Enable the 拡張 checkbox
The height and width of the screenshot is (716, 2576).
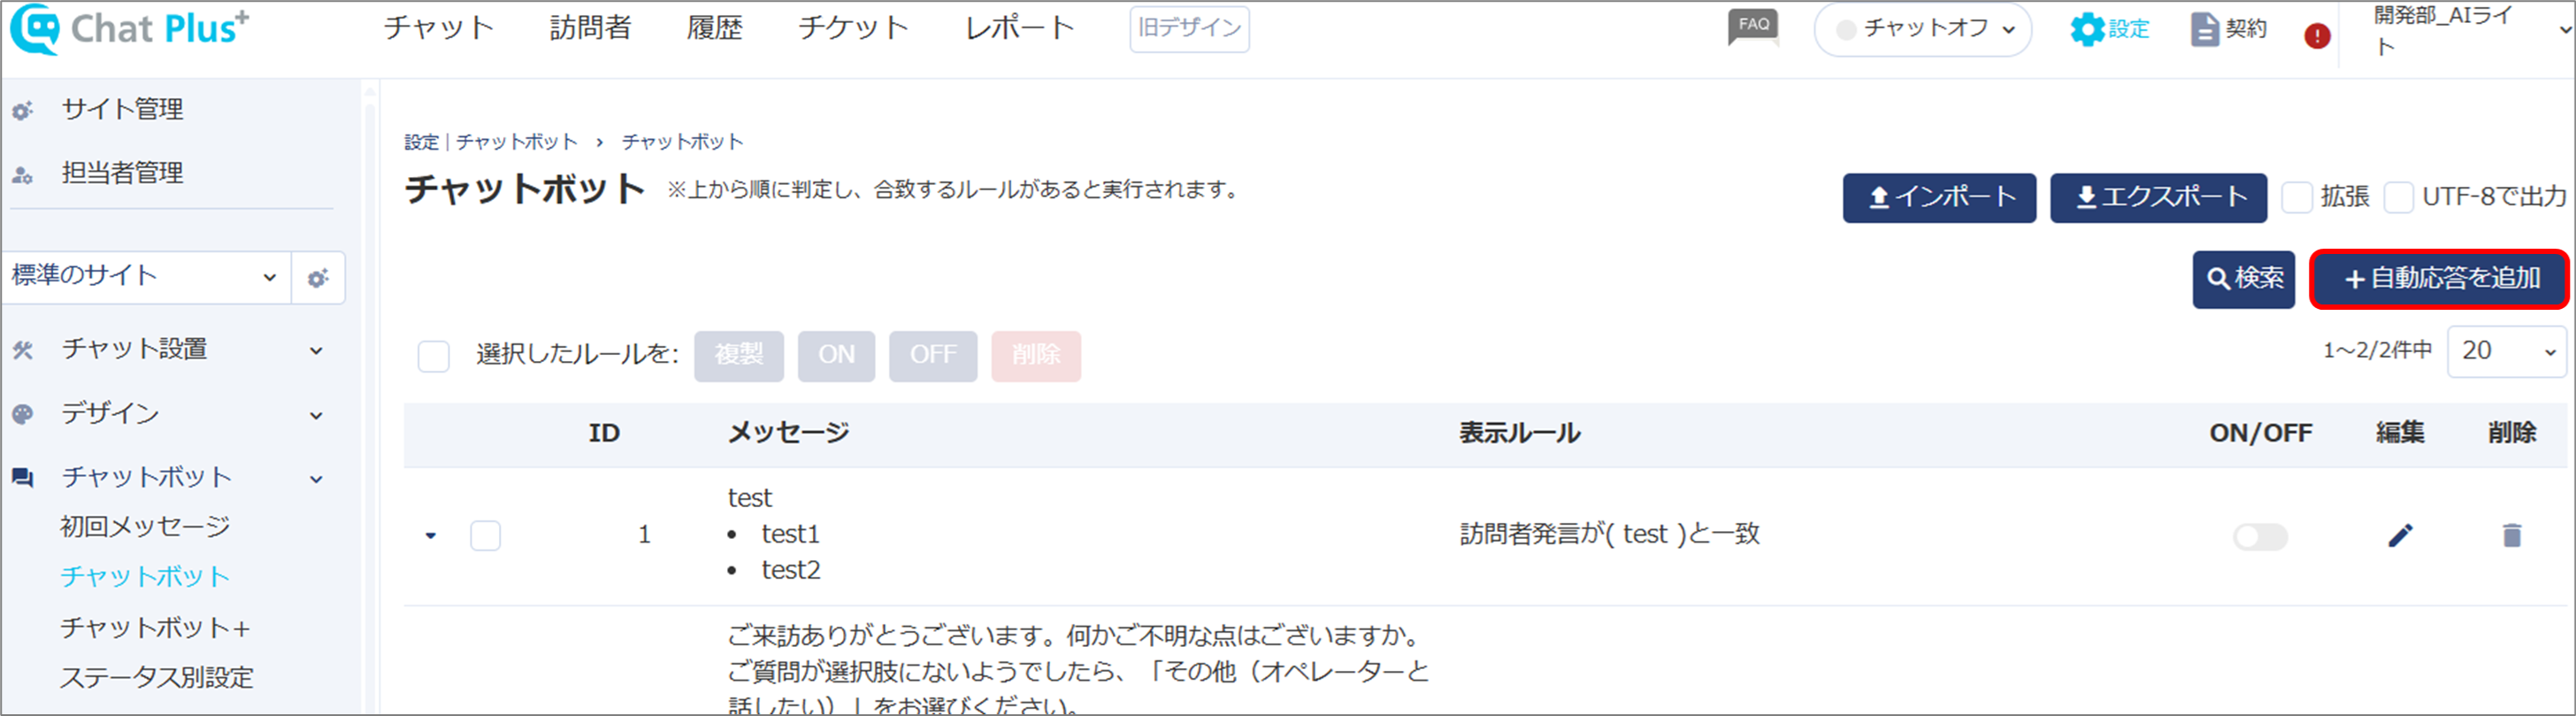click(x=2296, y=197)
